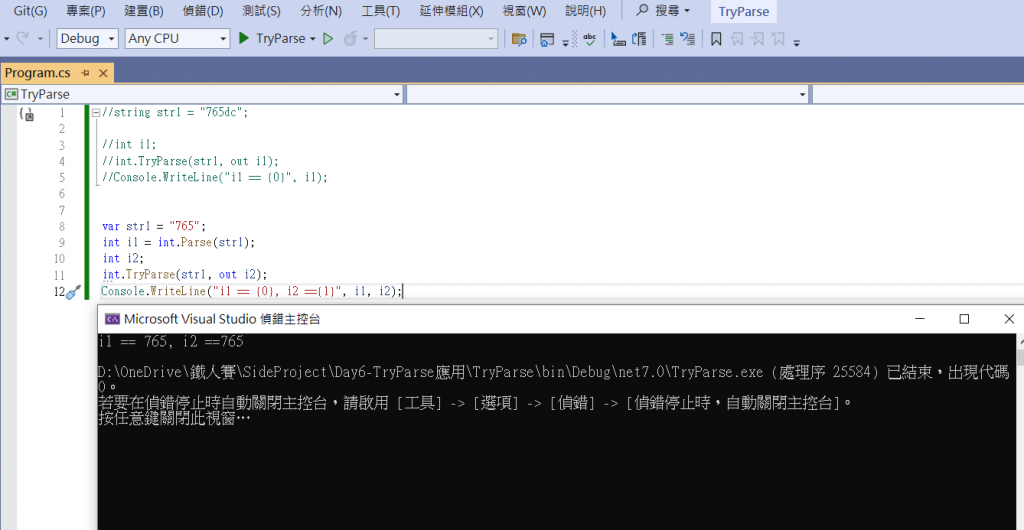This screenshot has width=1024, height=530.
Task: Click the debug console window app icon
Action: 112,319
